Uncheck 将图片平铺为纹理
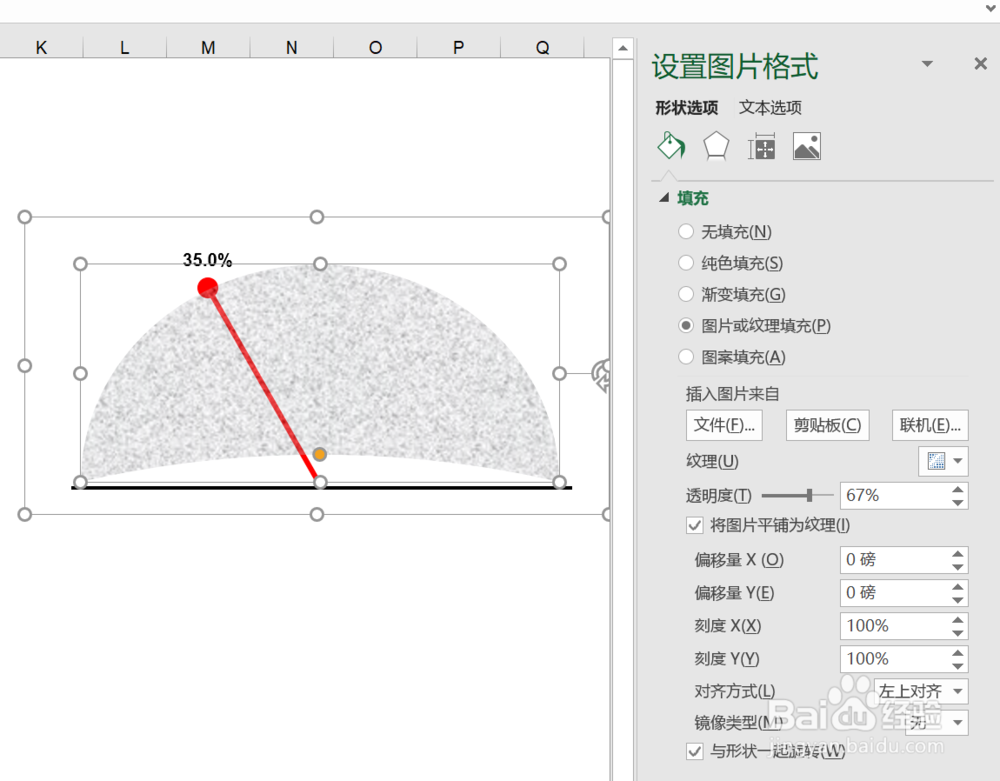The height and width of the screenshot is (781, 1000). [x=694, y=525]
